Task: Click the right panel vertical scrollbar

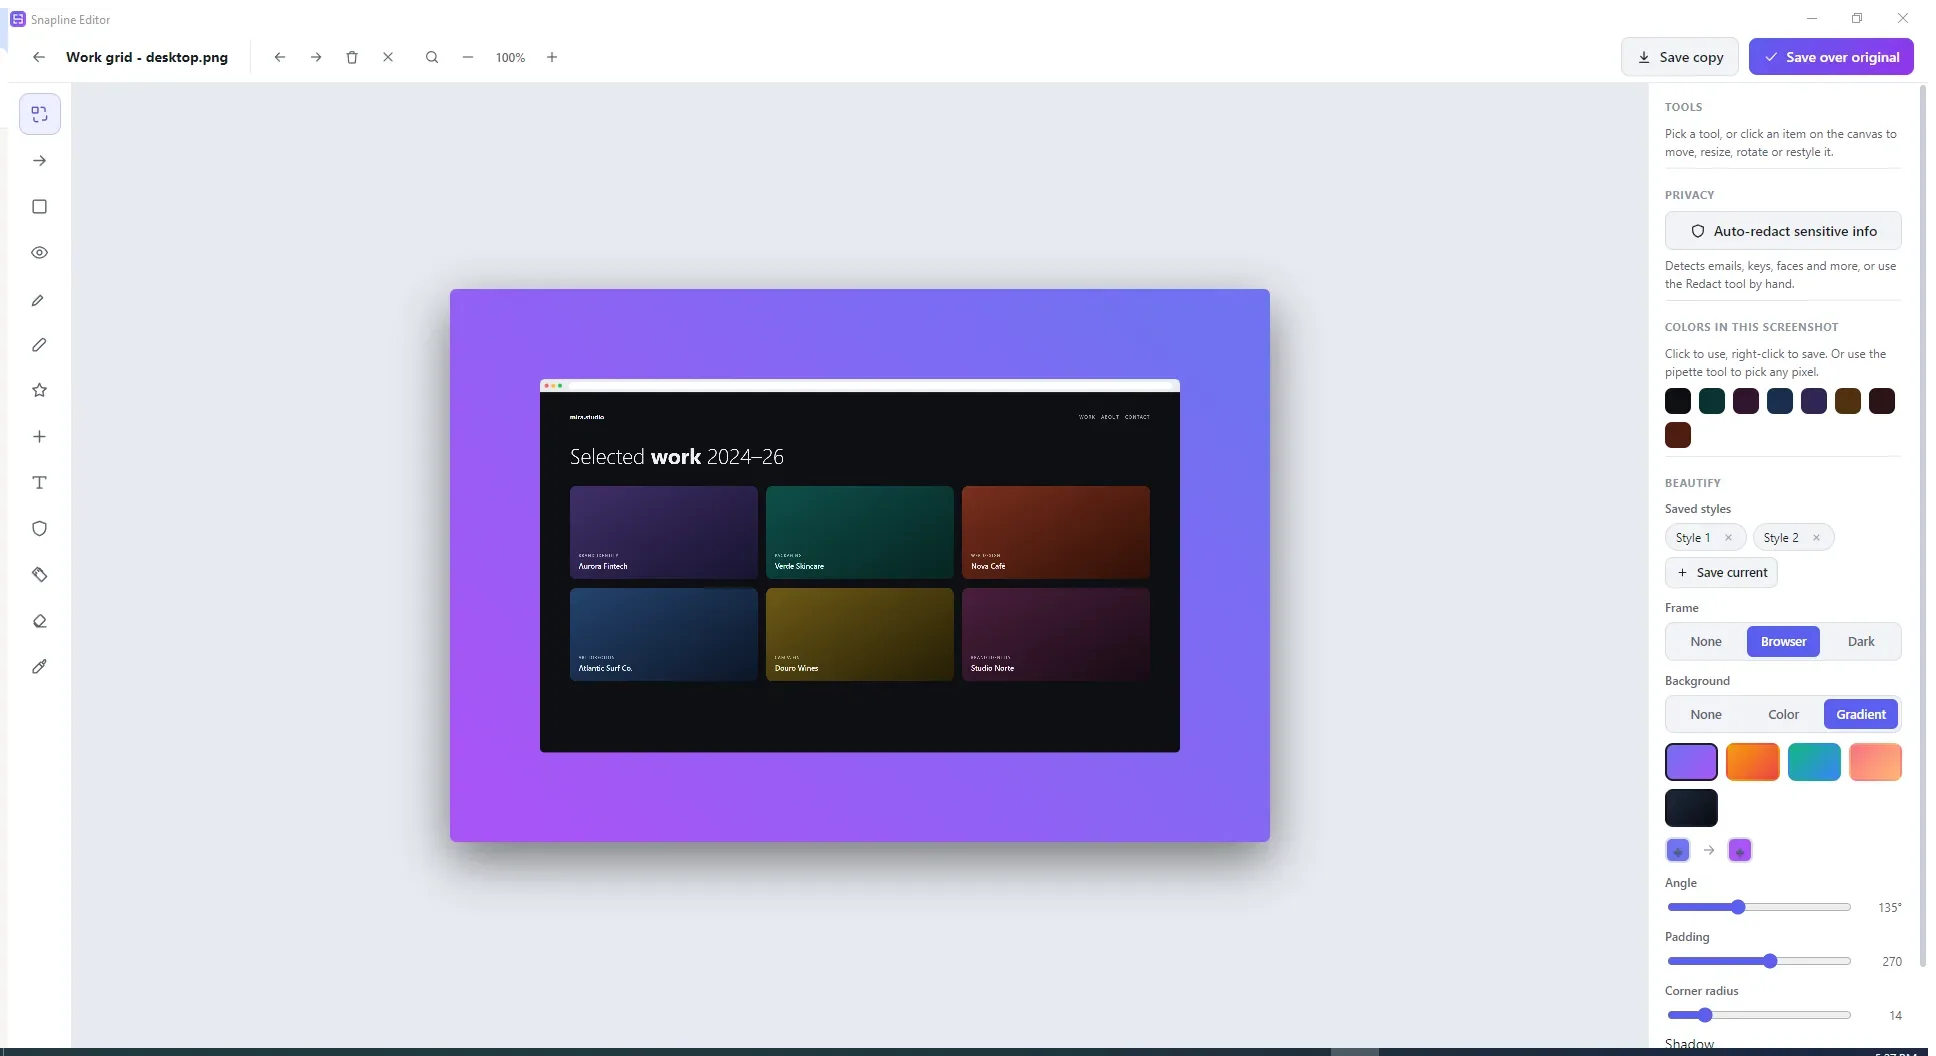Action: click(x=1922, y=526)
